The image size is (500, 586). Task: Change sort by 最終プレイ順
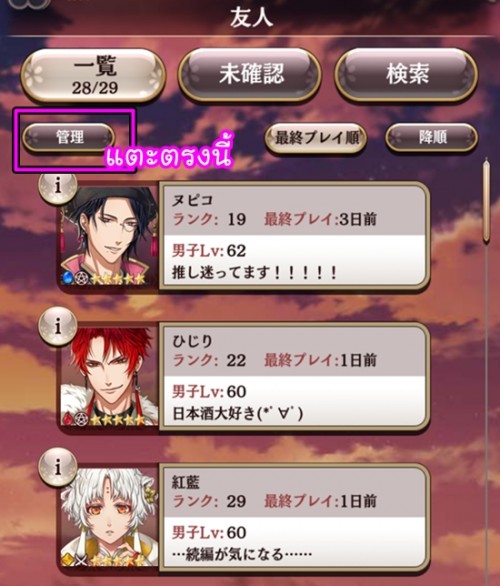click(x=316, y=138)
